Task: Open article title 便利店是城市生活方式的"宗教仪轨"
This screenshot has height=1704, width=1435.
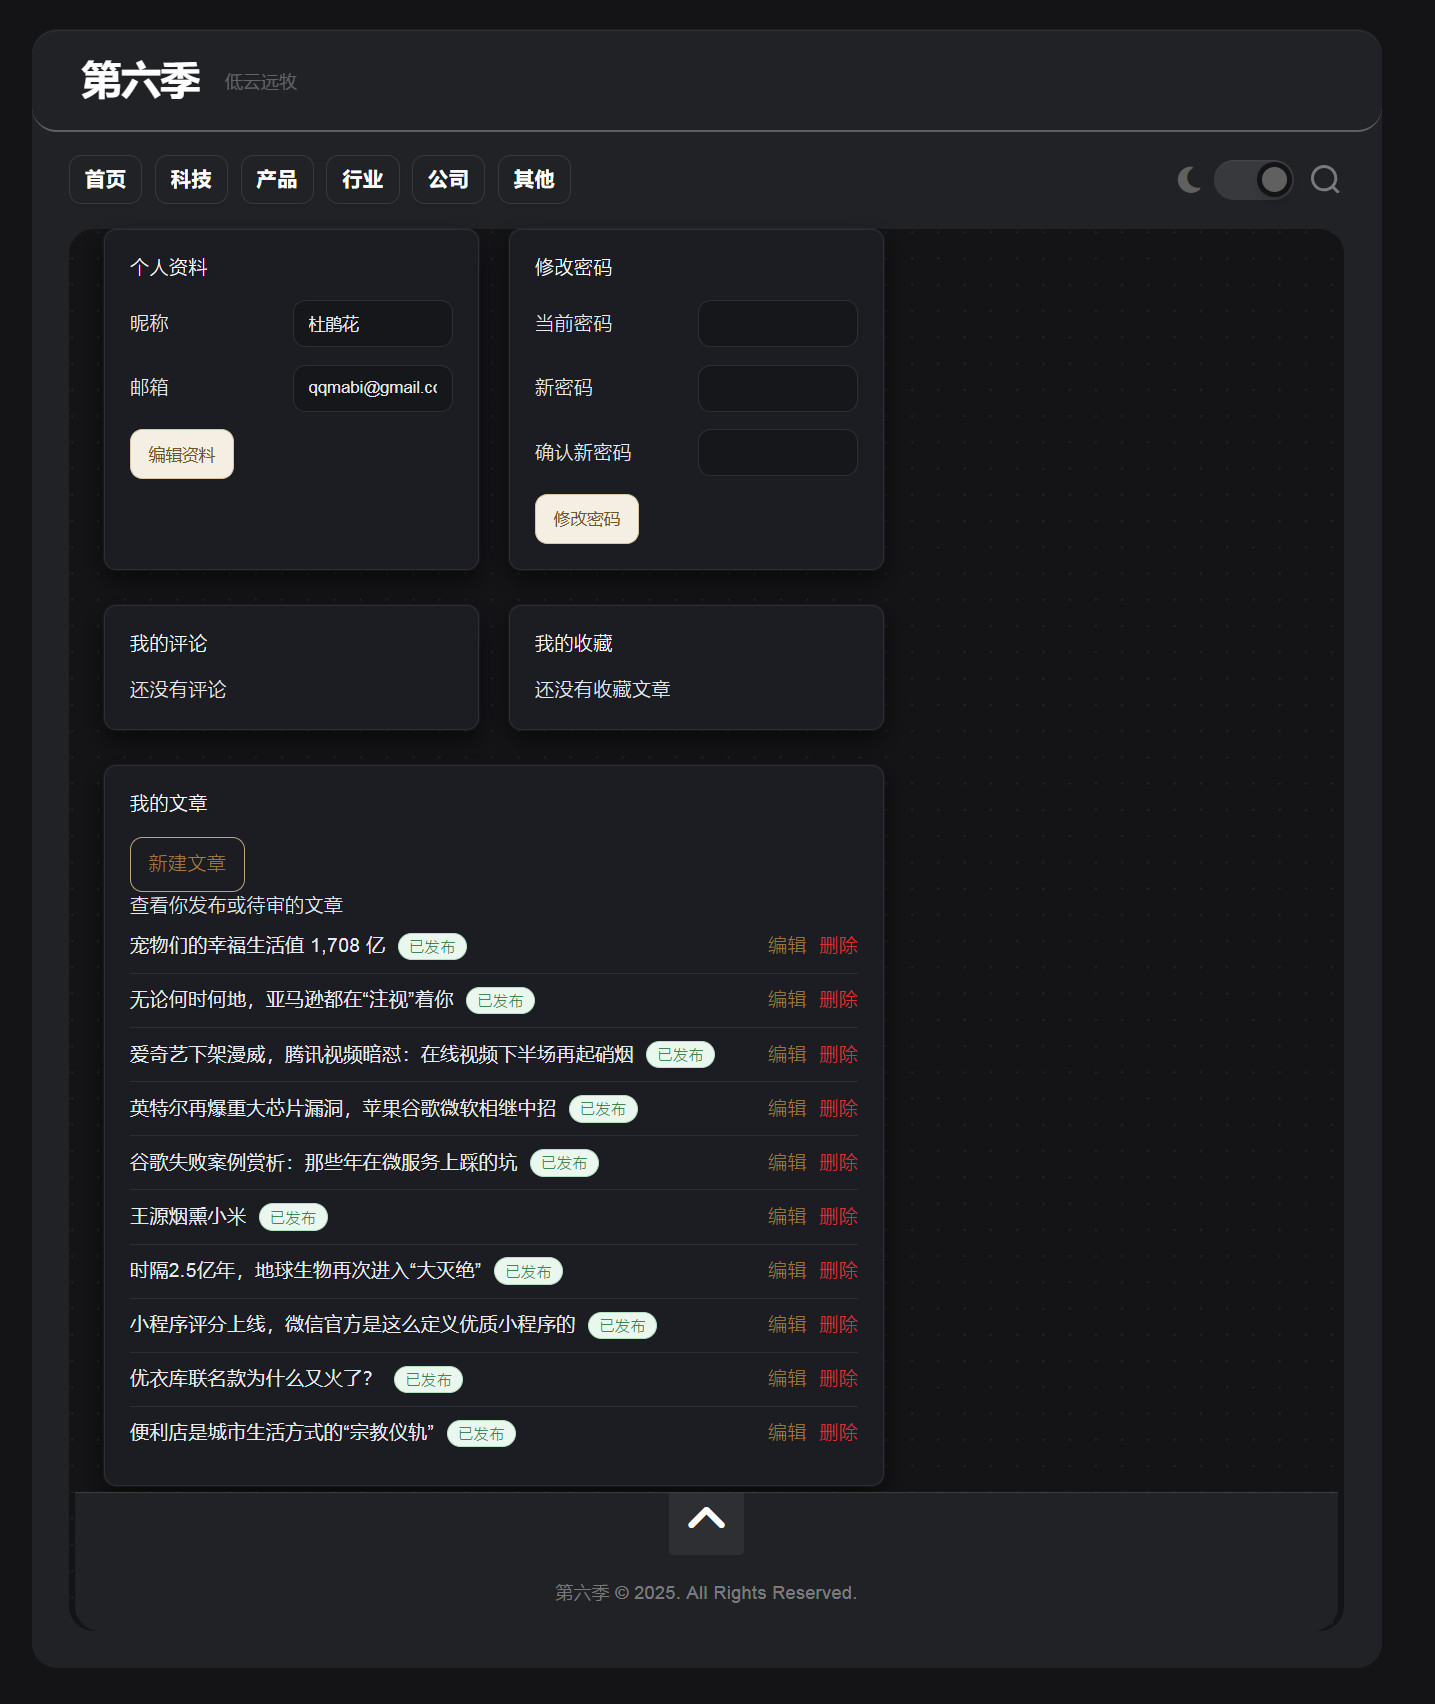Action: tap(282, 1433)
